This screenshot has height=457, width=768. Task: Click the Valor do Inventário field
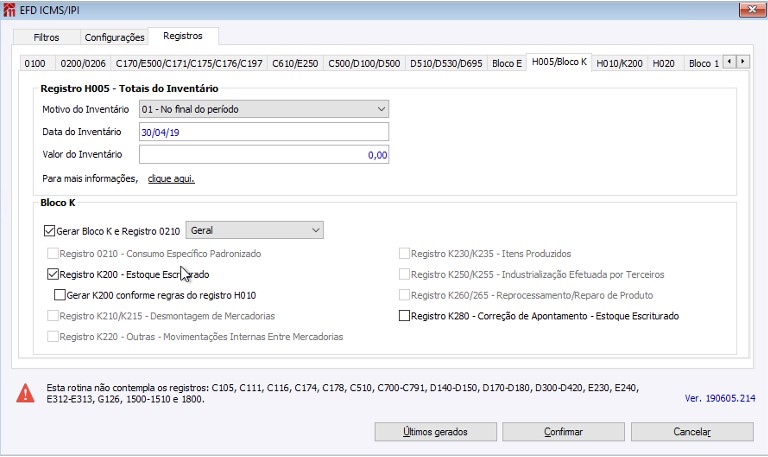tap(264, 155)
